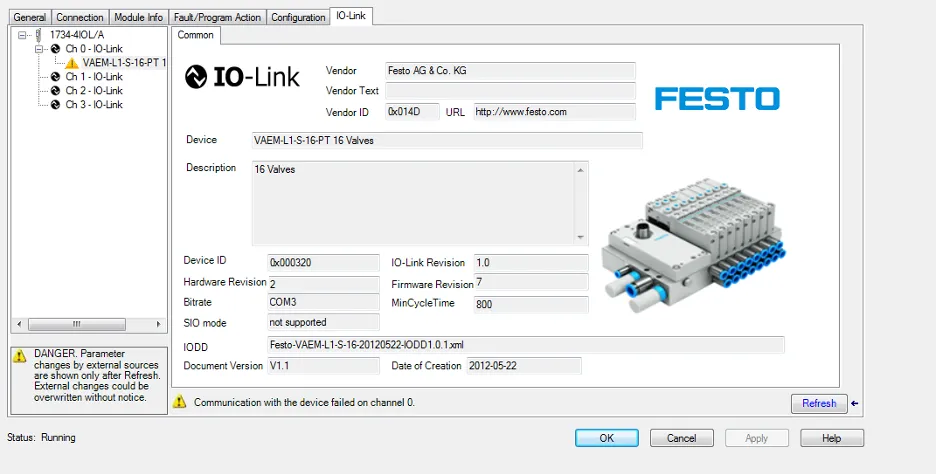
Task: Select the Common sub-tab
Action: point(195,35)
